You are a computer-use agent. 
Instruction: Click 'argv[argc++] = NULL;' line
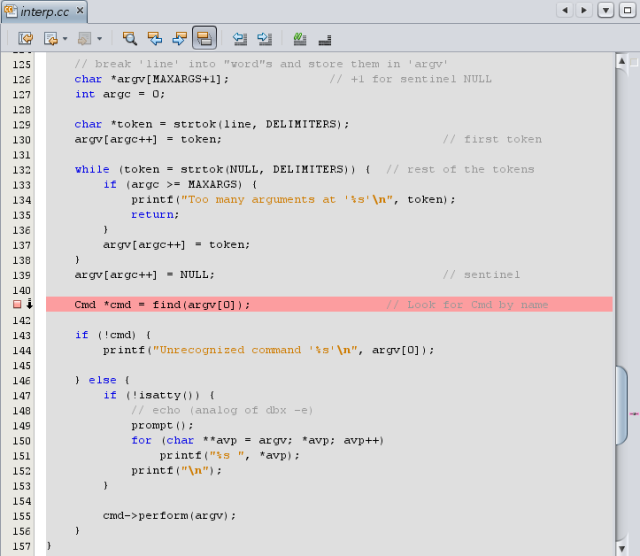144,275
